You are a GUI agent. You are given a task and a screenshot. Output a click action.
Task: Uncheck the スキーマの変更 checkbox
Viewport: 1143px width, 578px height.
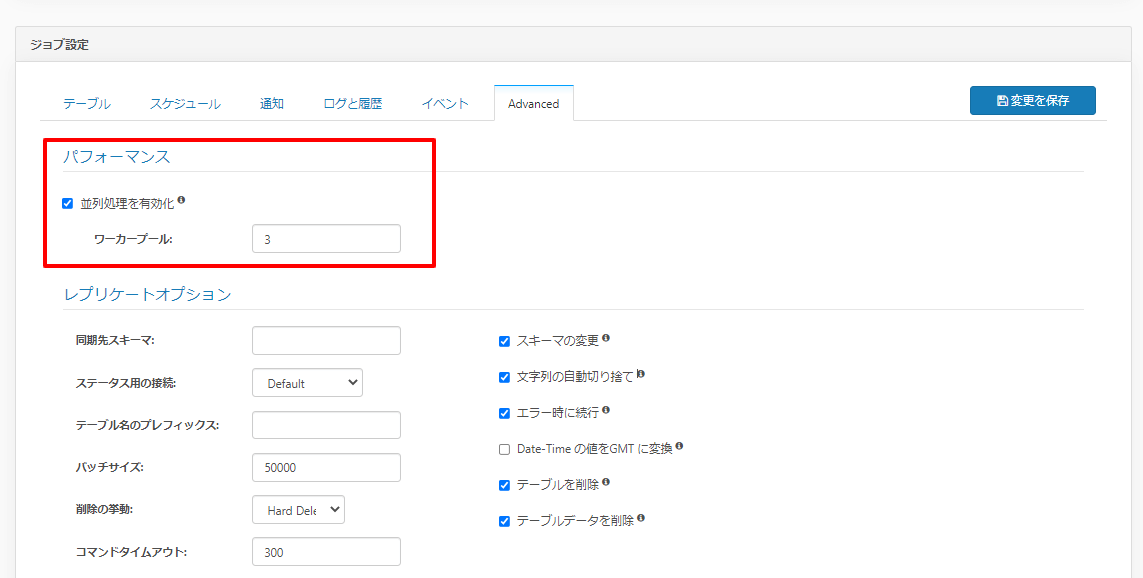[x=504, y=341]
